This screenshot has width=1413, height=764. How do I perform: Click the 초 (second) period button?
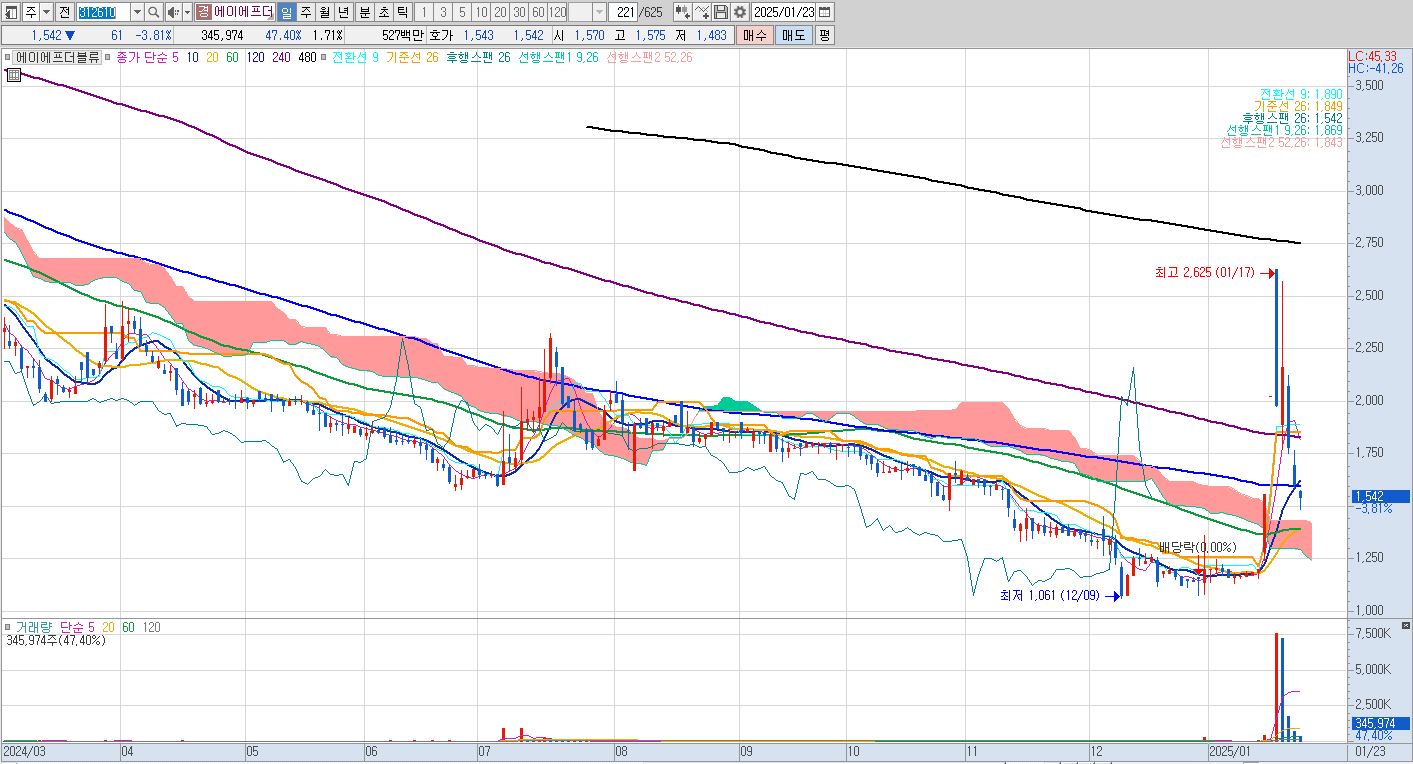tap(382, 12)
